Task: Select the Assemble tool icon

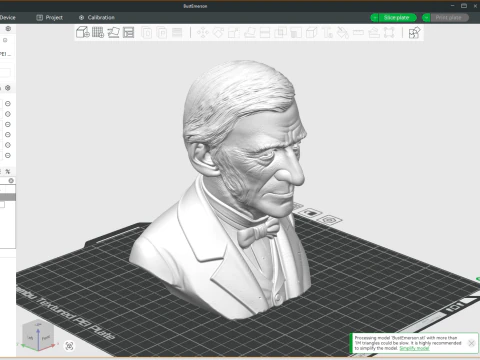Action: [x=374, y=33]
